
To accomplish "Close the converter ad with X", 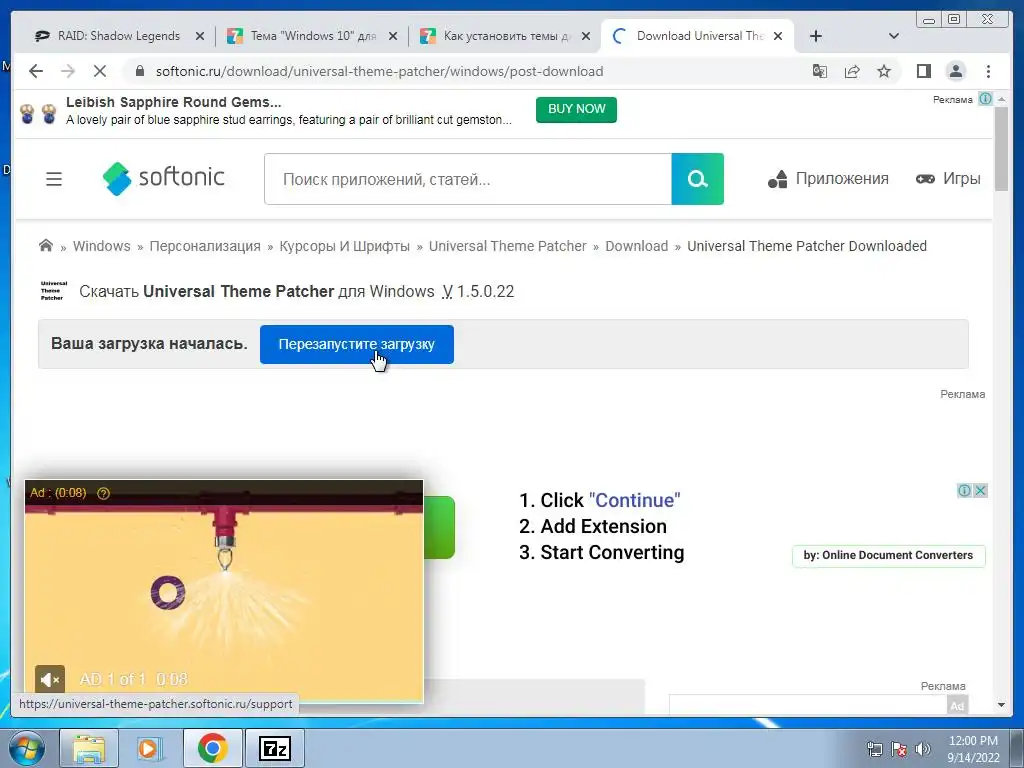I will 980,490.
